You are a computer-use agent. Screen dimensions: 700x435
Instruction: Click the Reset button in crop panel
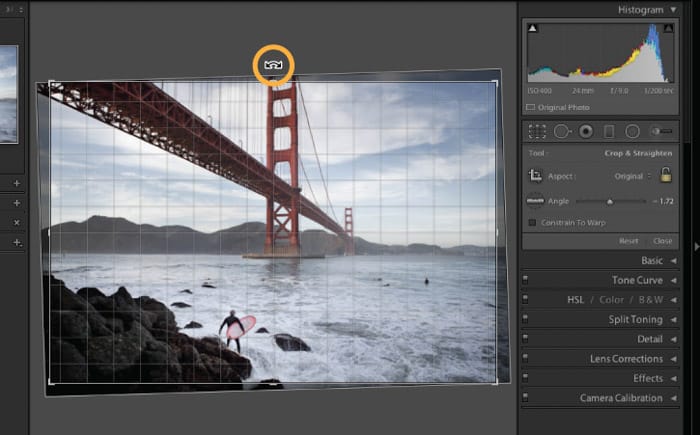point(628,241)
